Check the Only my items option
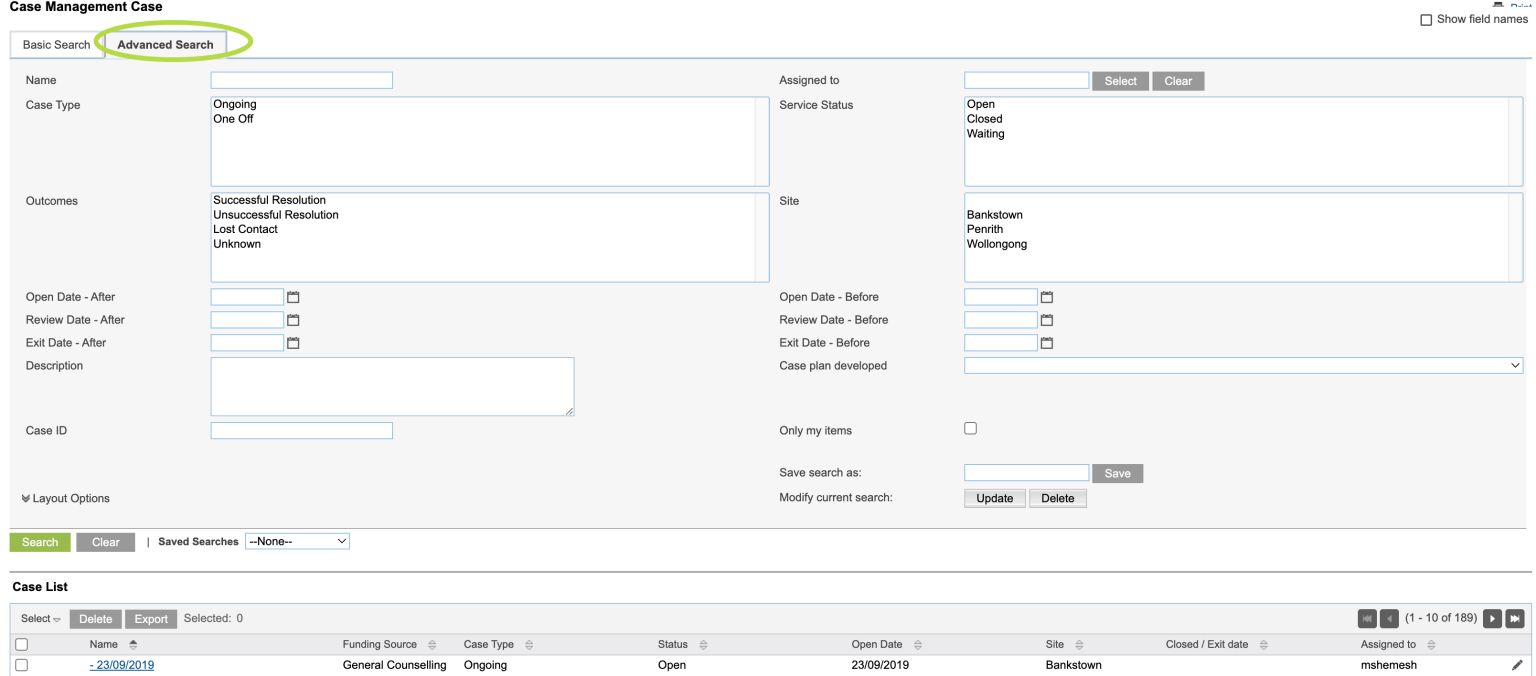Image resolution: width=1536 pixels, height=676 pixels. click(970, 428)
